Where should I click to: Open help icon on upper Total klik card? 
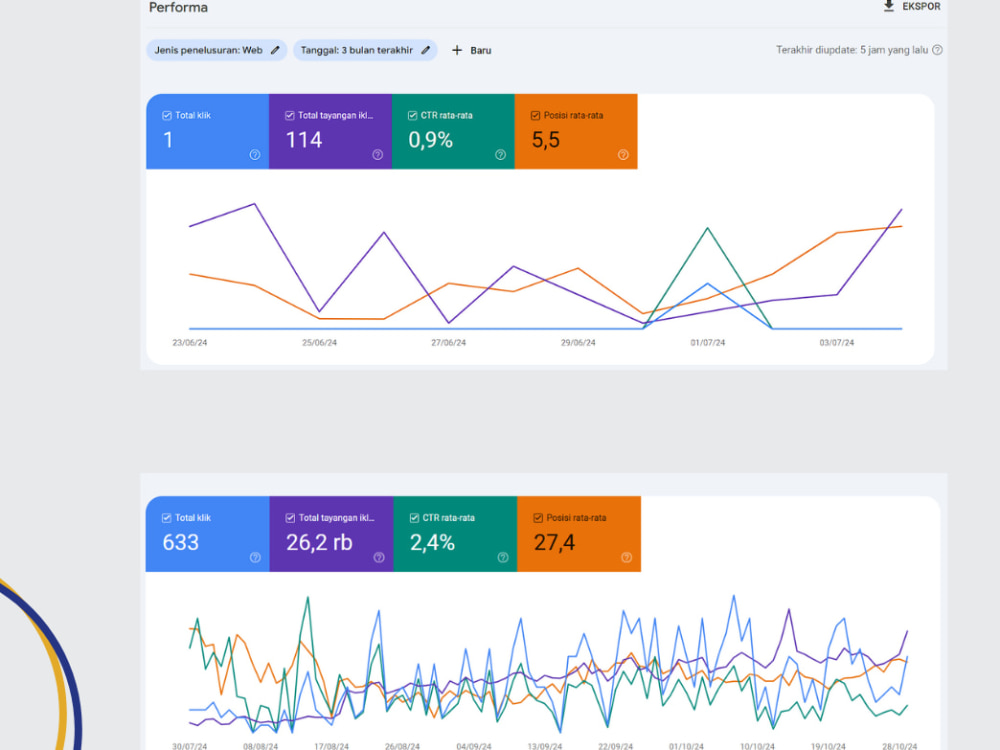pos(254,154)
